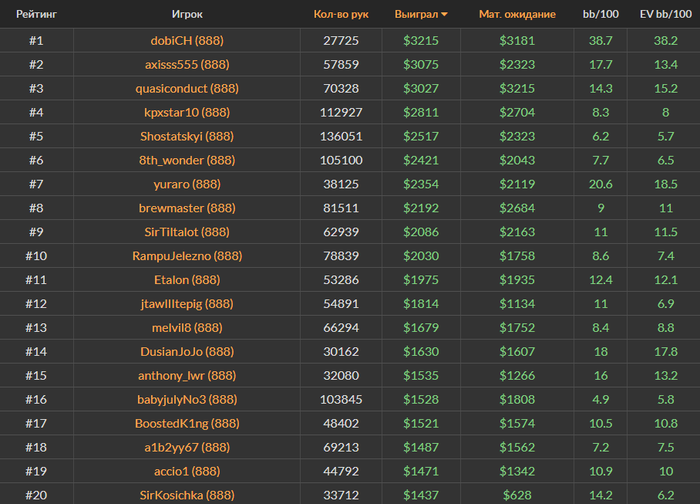The width and height of the screenshot is (700, 504).
Task: Open player BoostedK1ng (888) profile
Action: tap(187, 424)
